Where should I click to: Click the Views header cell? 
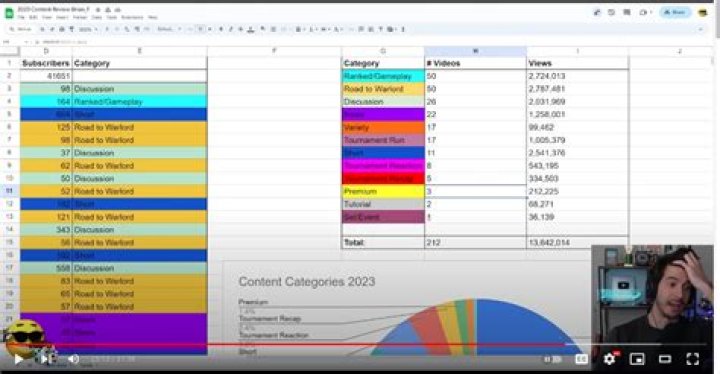pos(577,63)
